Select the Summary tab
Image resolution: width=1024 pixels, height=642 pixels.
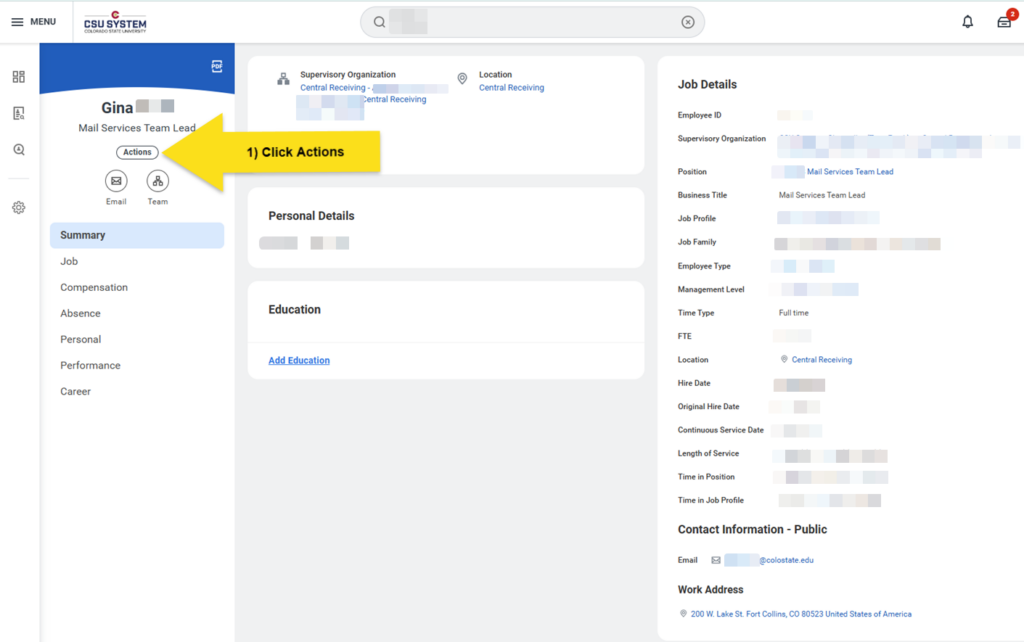coord(137,235)
